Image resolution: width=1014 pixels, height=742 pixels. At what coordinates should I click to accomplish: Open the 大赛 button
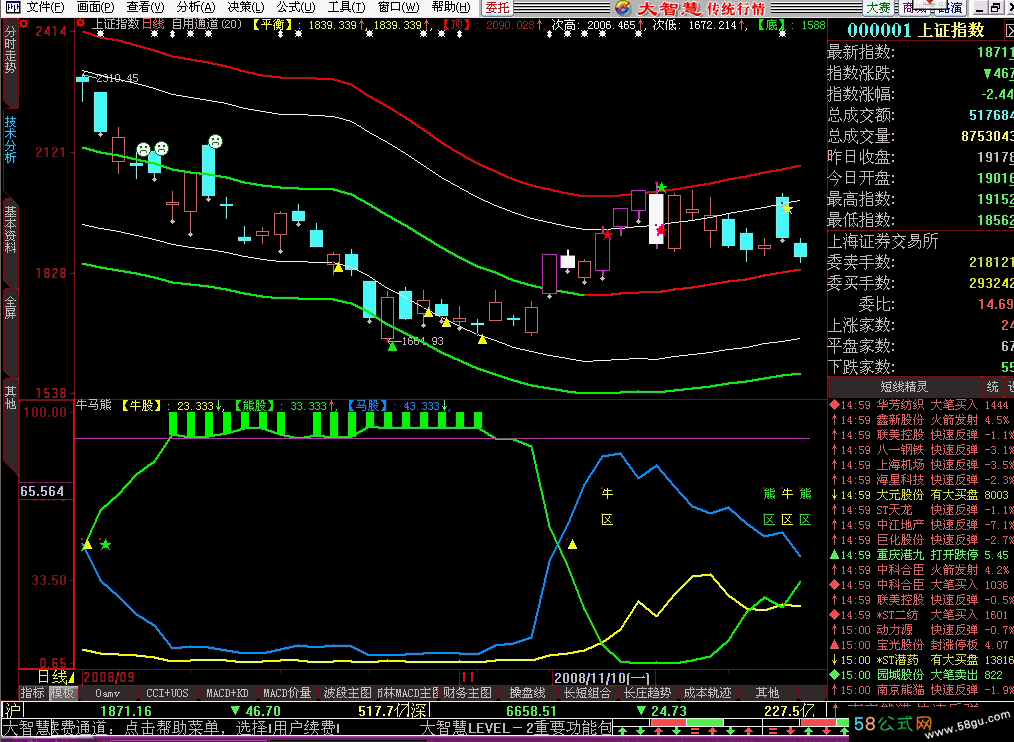click(x=878, y=8)
